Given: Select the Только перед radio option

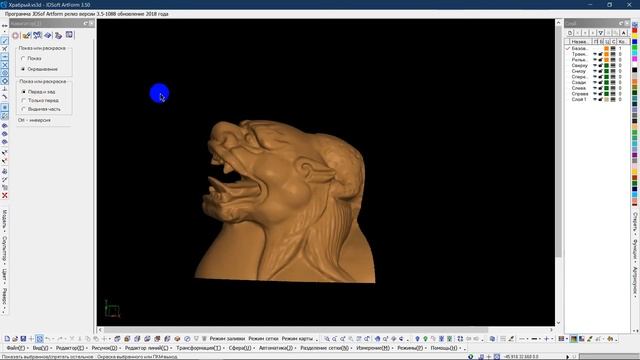Looking at the screenshot, I should [24, 100].
